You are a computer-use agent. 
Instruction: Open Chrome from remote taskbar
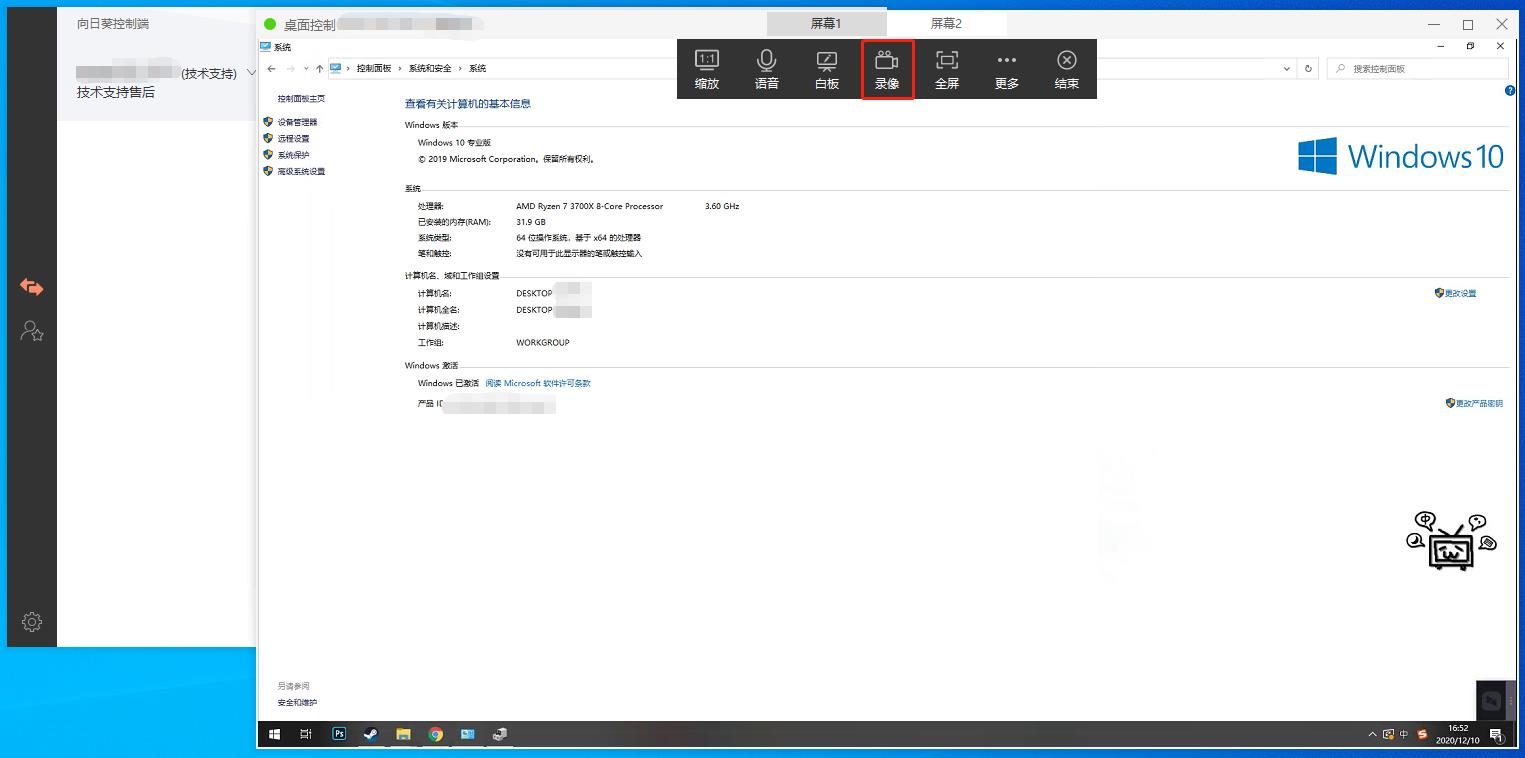[436, 734]
